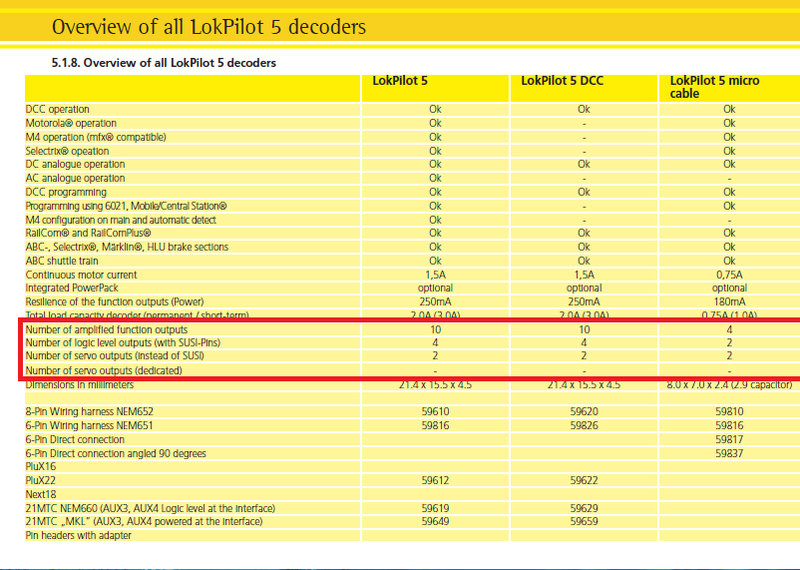Click the 'Continuous motor current' row label
Viewport: 800px width, 570px height.
[x=81, y=275]
